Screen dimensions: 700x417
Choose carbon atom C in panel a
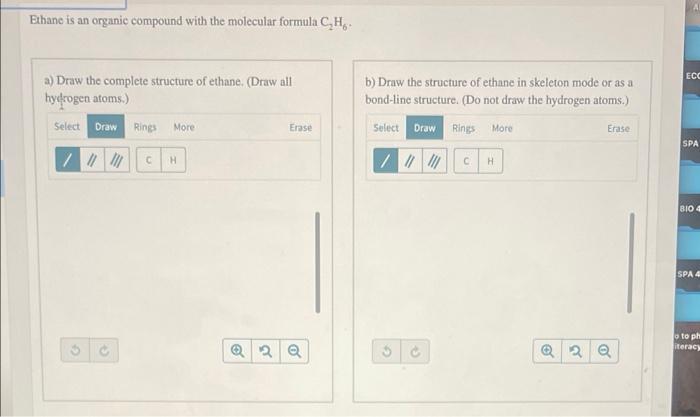pos(149,160)
